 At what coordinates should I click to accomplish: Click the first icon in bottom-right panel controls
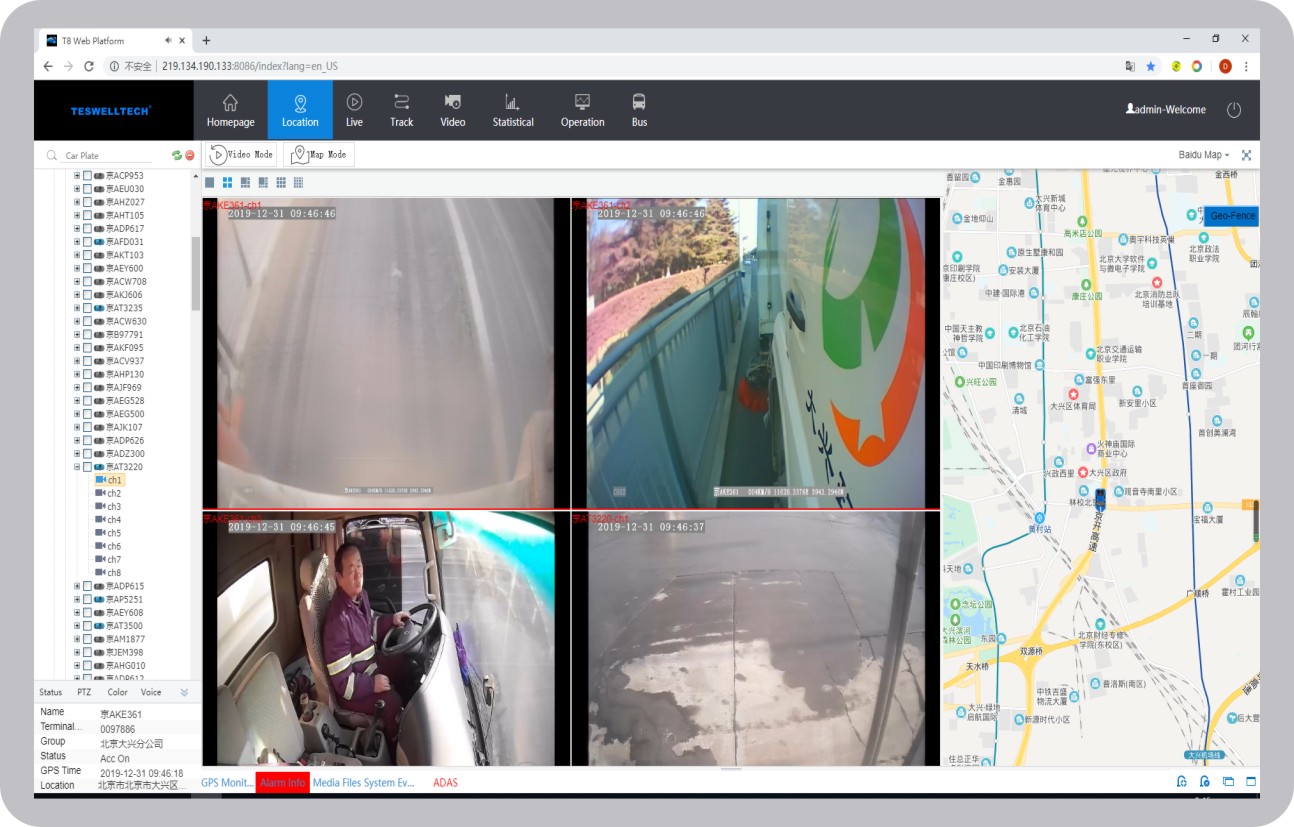pyautogui.click(x=1182, y=782)
